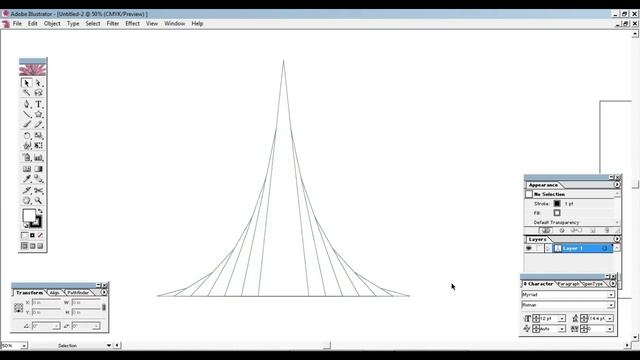Select the Direct Selection tool
Screen dimensions: 640x360
tap(38, 83)
